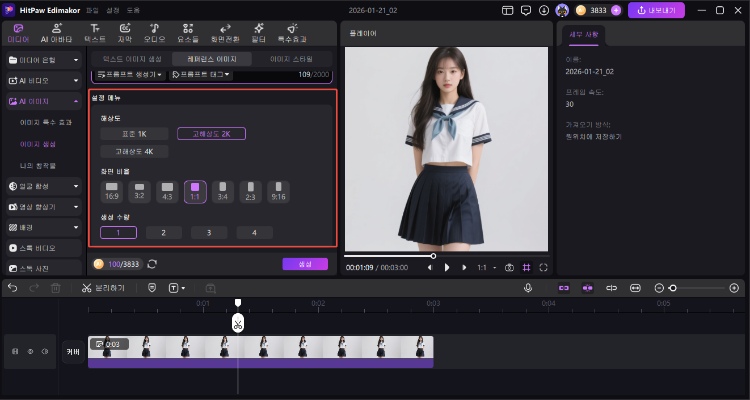
Task: Click the fullscreen icon in the player
Action: click(x=543, y=267)
